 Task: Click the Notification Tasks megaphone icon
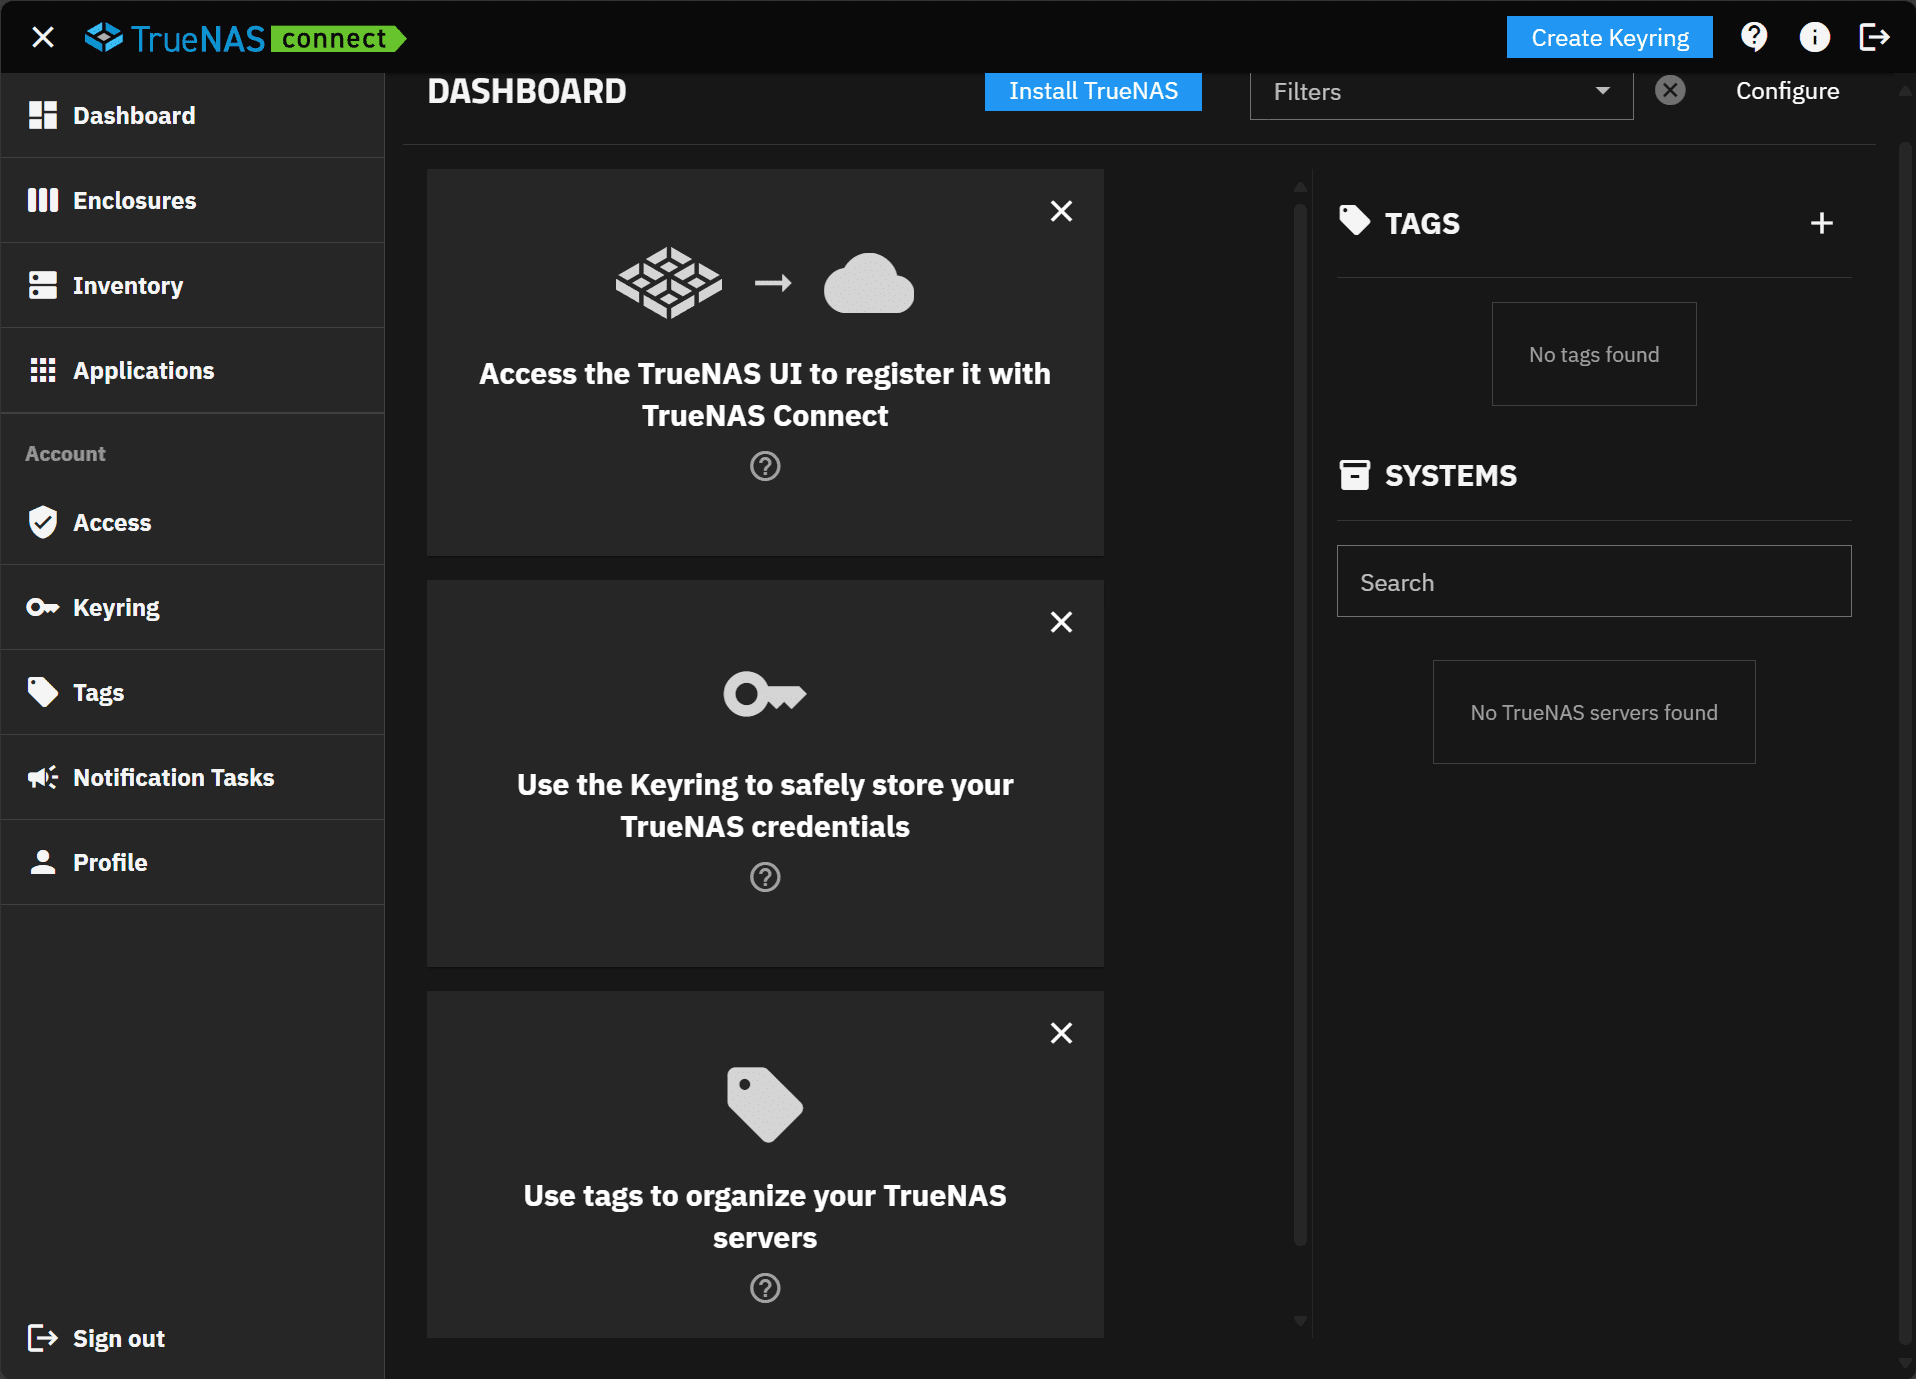[43, 777]
